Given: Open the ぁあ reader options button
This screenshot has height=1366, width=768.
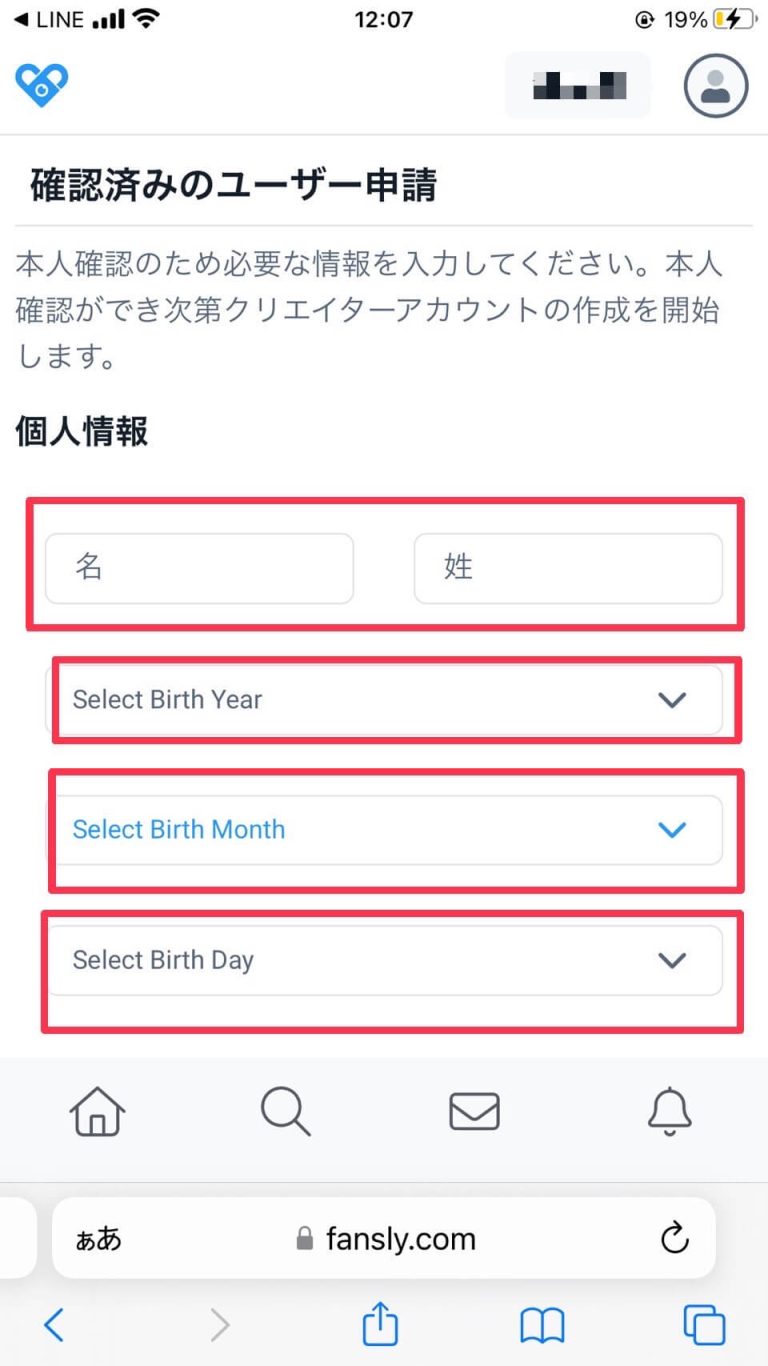Looking at the screenshot, I should [99, 1240].
